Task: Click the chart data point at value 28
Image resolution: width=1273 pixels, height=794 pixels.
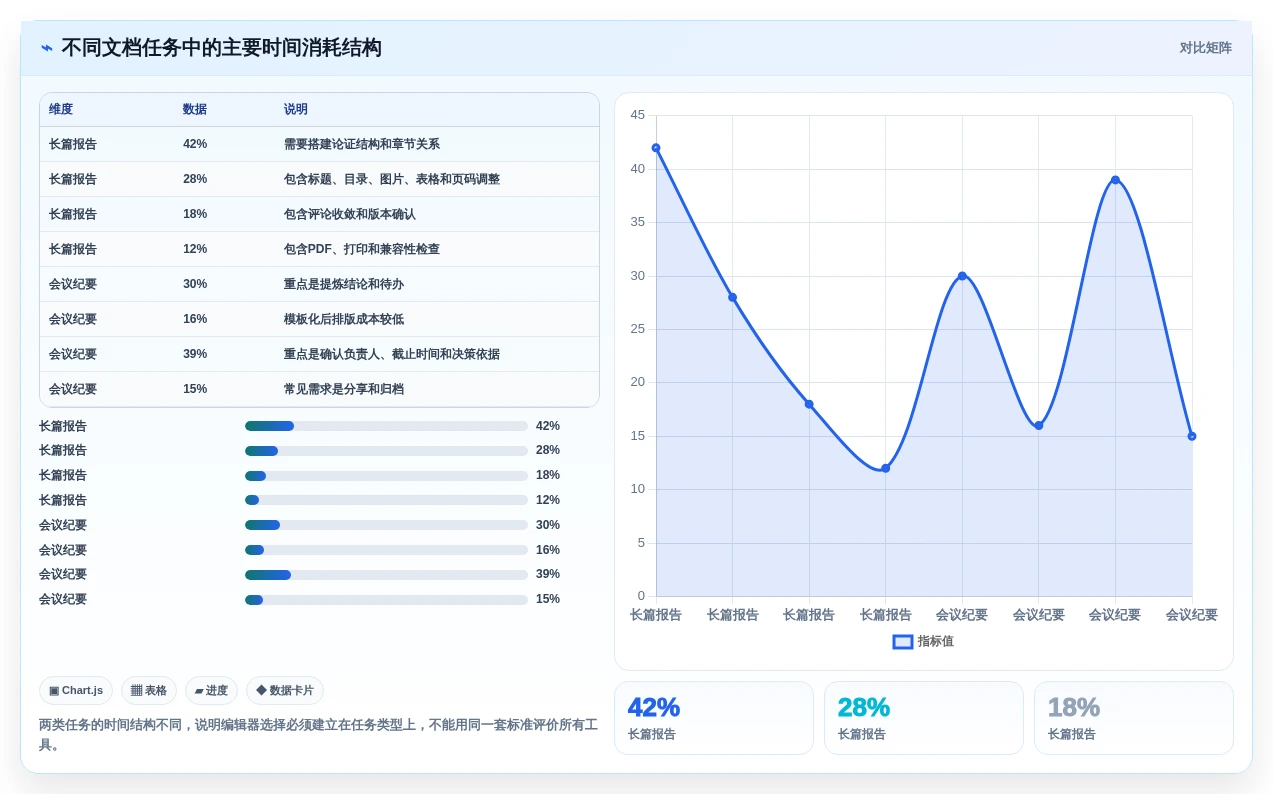Action: pos(732,297)
